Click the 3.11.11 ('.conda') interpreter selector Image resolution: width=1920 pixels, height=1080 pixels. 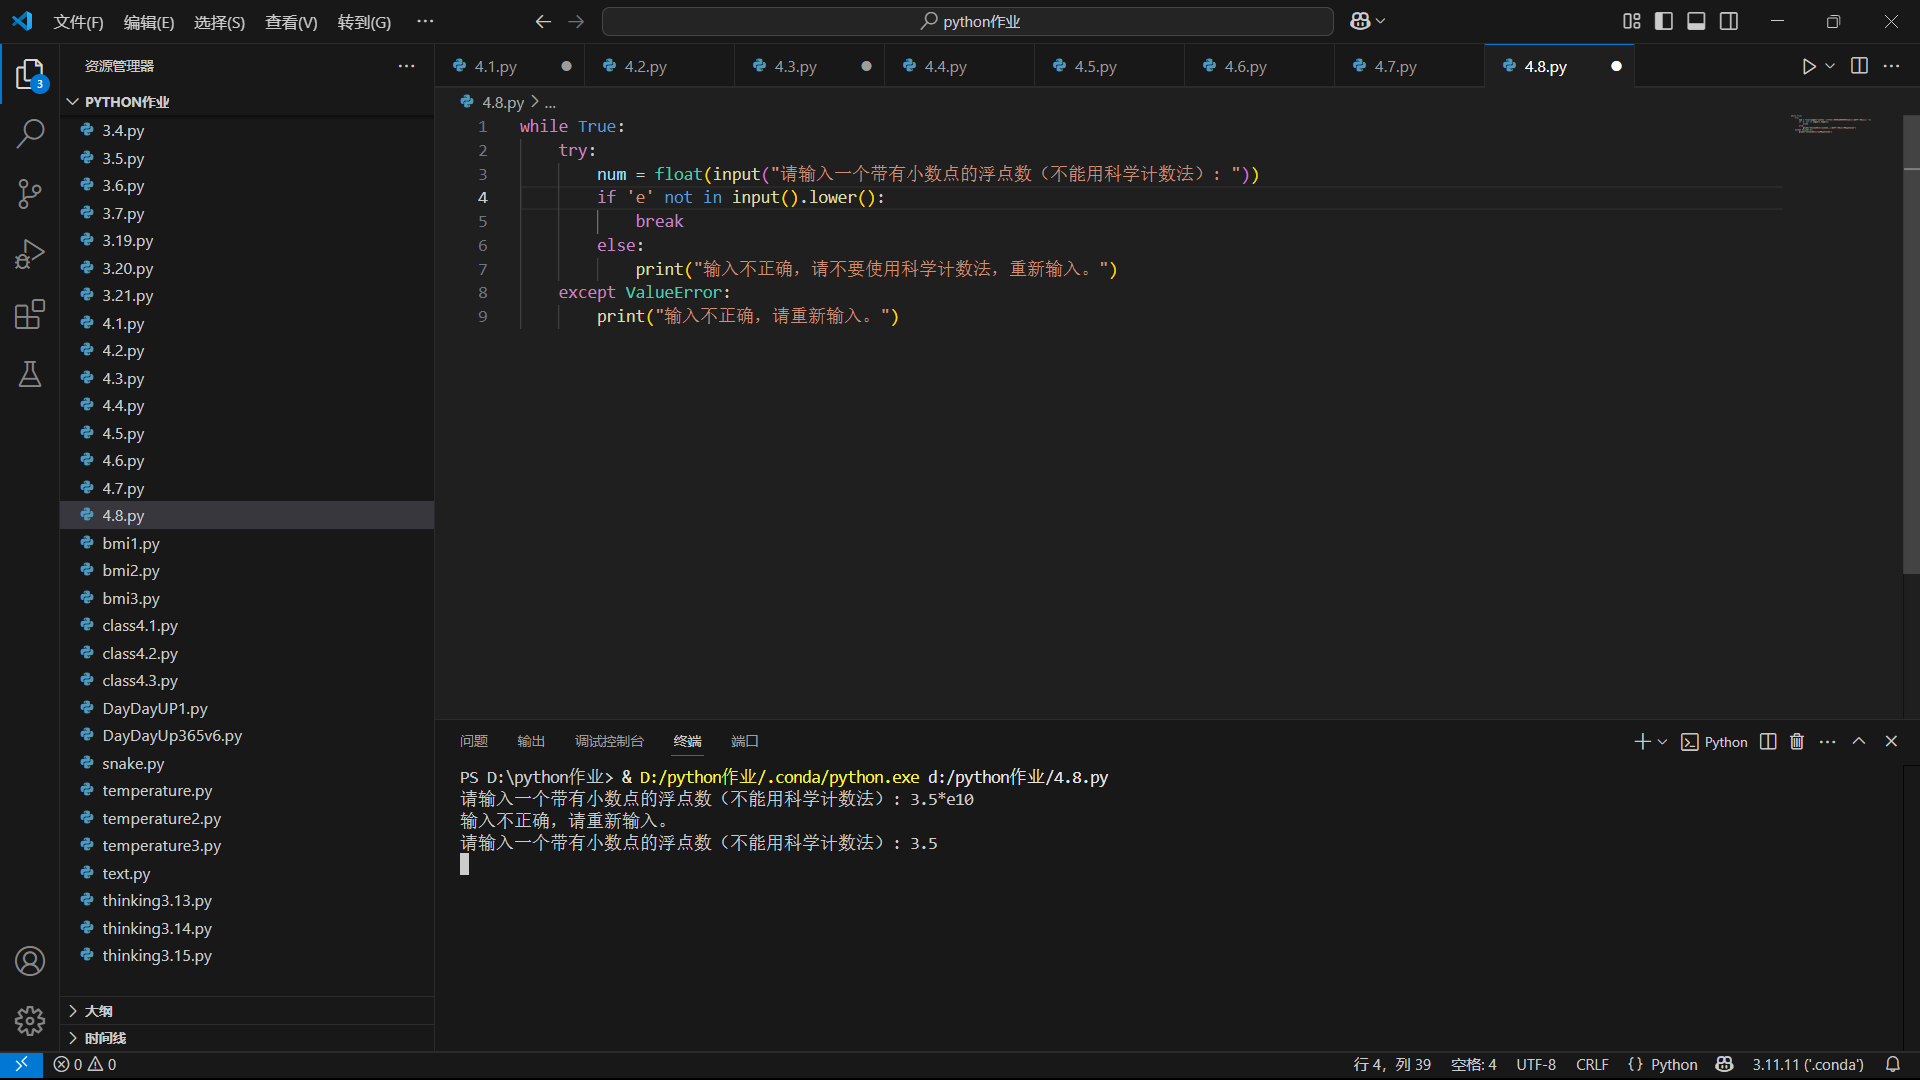[x=1807, y=1064]
